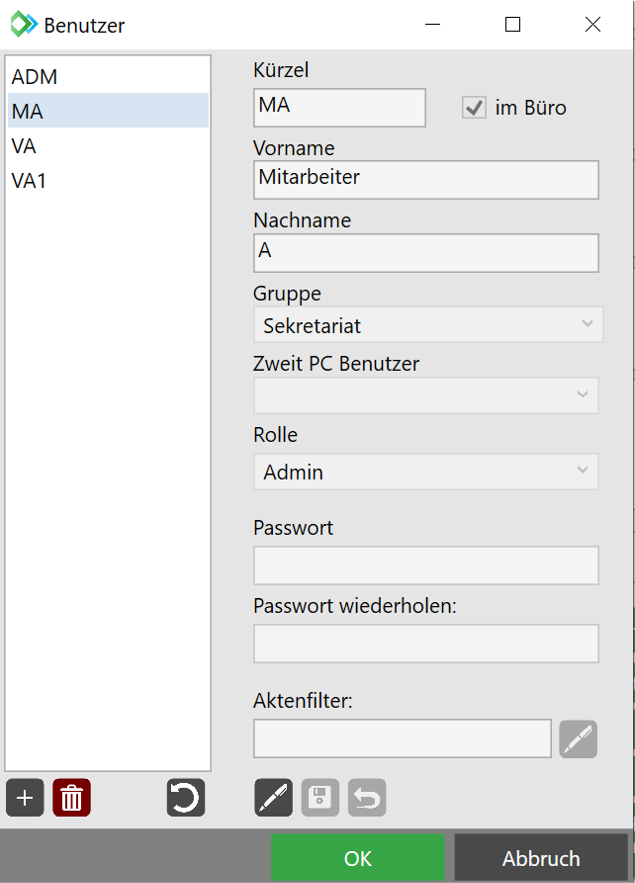Toggle the 'im Büro' checkbox
Viewport: 635px width, 883px height.
pyautogui.click(x=474, y=108)
